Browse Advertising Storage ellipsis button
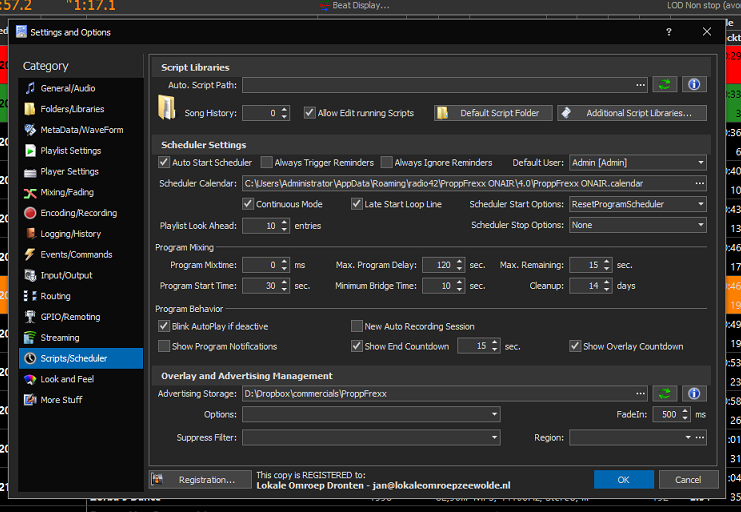Screen dimensions: 741x512 (640, 393)
